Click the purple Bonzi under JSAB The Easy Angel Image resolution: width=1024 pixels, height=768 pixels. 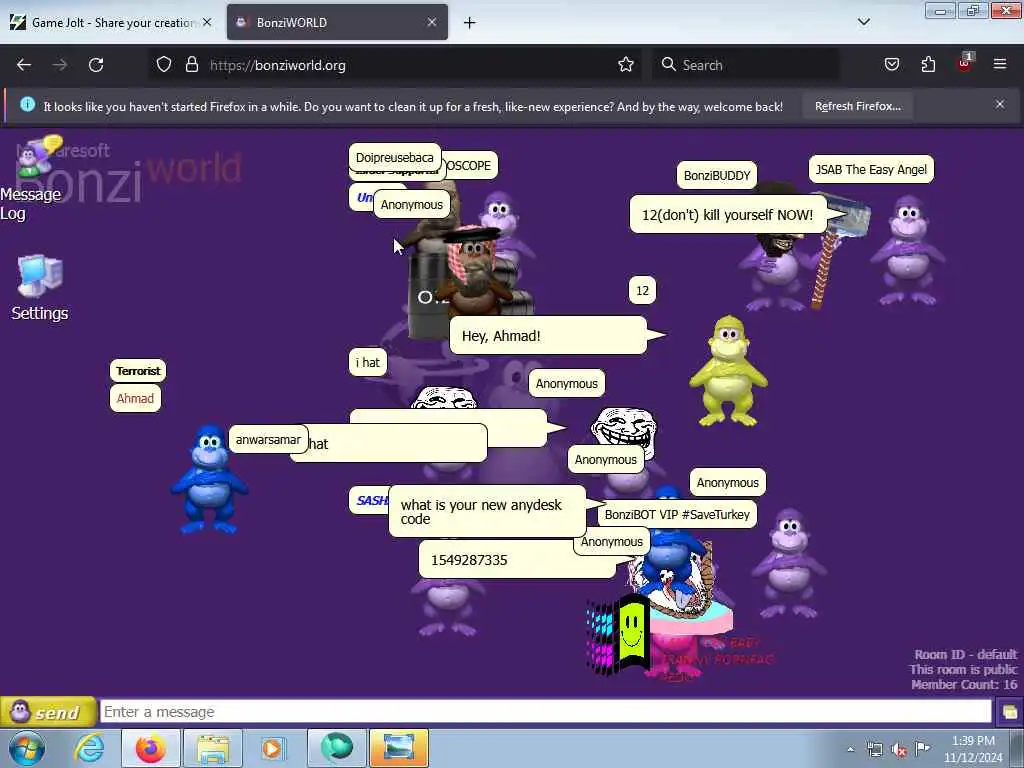908,250
